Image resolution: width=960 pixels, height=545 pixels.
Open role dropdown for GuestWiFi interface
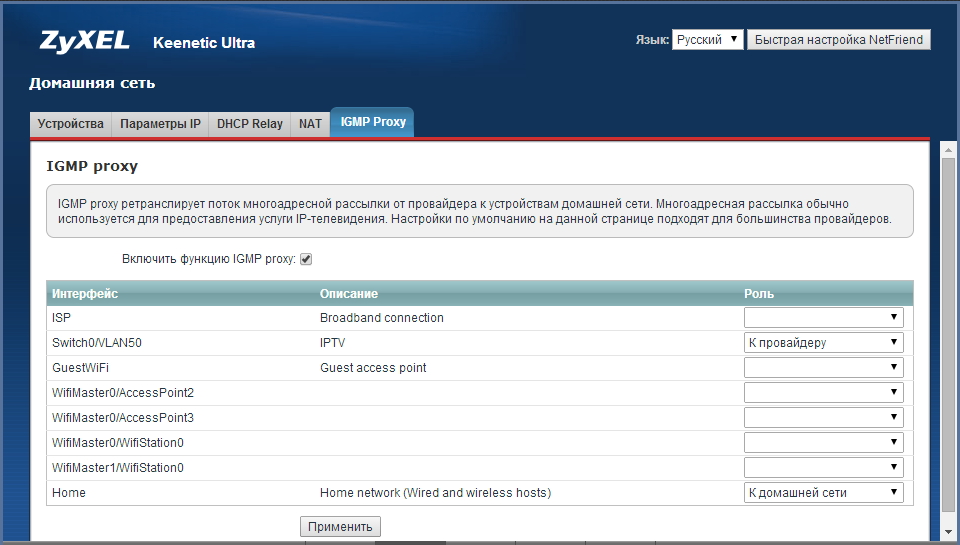[x=823, y=368]
